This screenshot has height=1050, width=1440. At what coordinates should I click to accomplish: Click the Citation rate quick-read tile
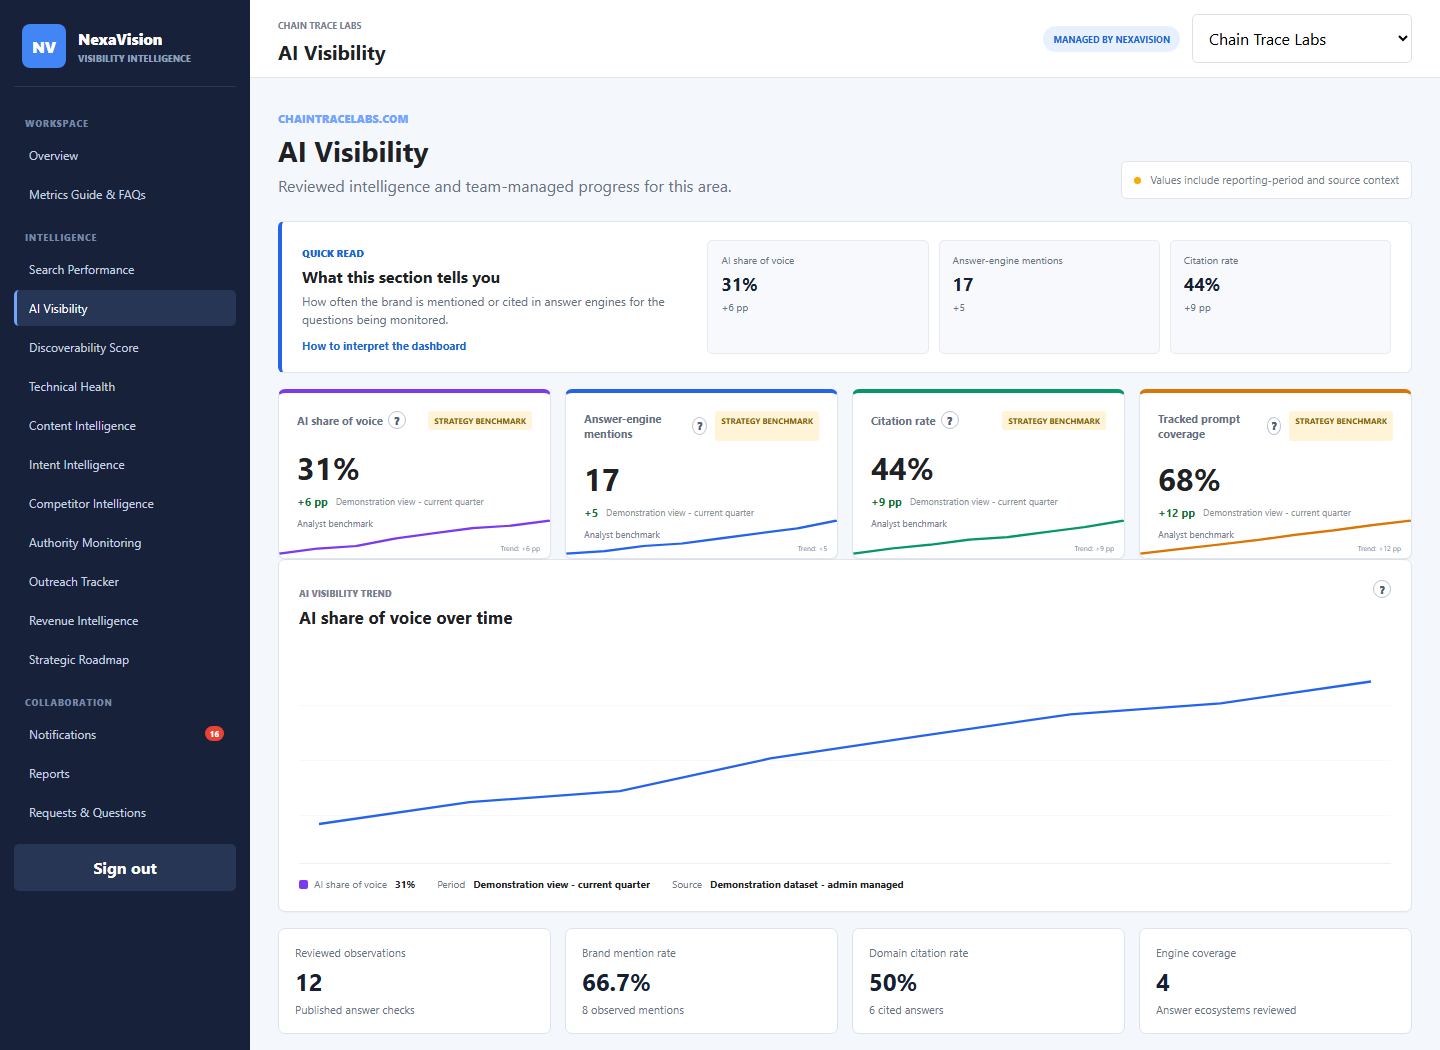[1280, 297]
